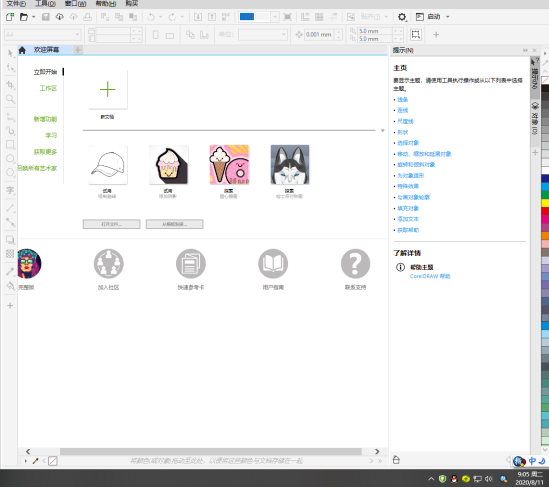Select the Parallel Dimension line tool
The image size is (549, 488).
pyautogui.click(x=10, y=208)
